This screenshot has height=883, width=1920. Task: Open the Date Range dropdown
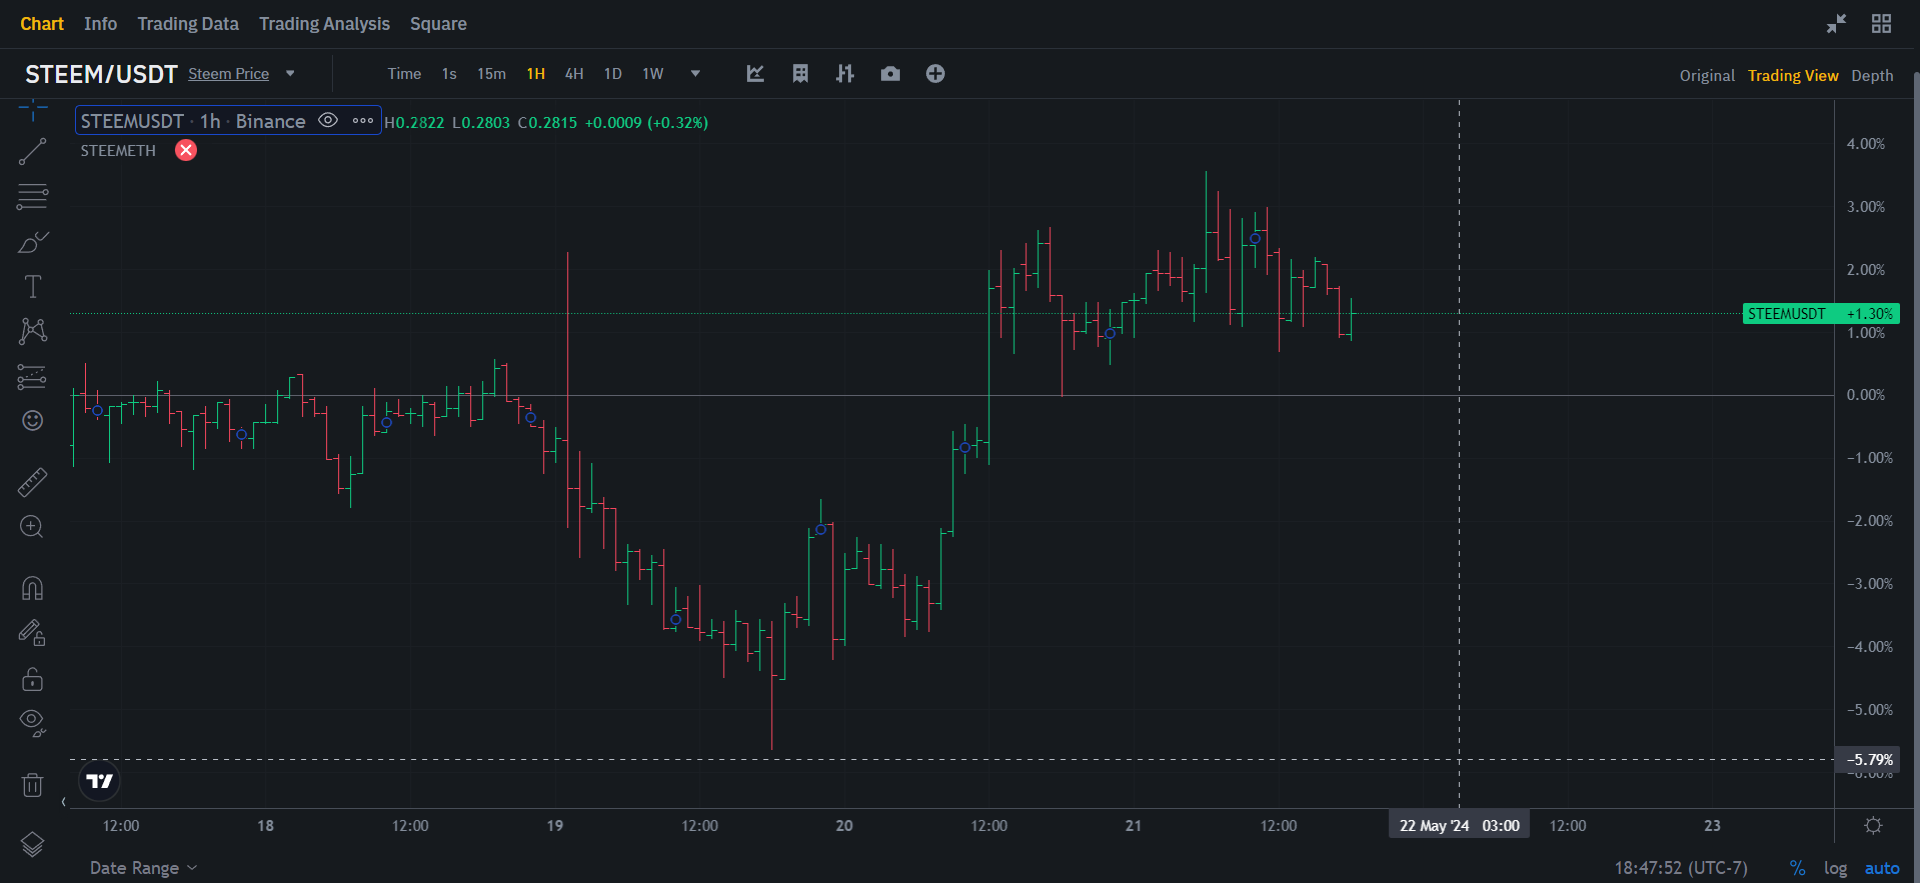(143, 868)
